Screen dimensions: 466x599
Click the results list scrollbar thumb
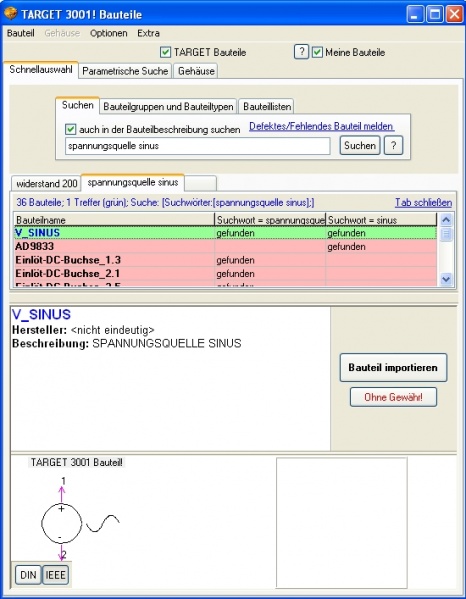click(446, 234)
